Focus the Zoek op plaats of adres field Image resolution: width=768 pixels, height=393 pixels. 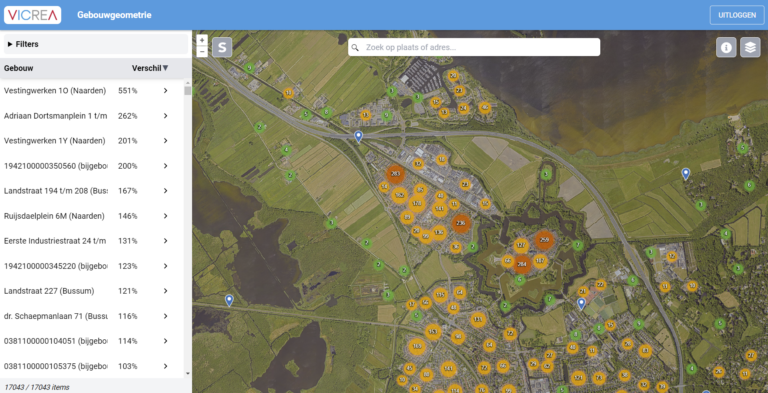(474, 48)
